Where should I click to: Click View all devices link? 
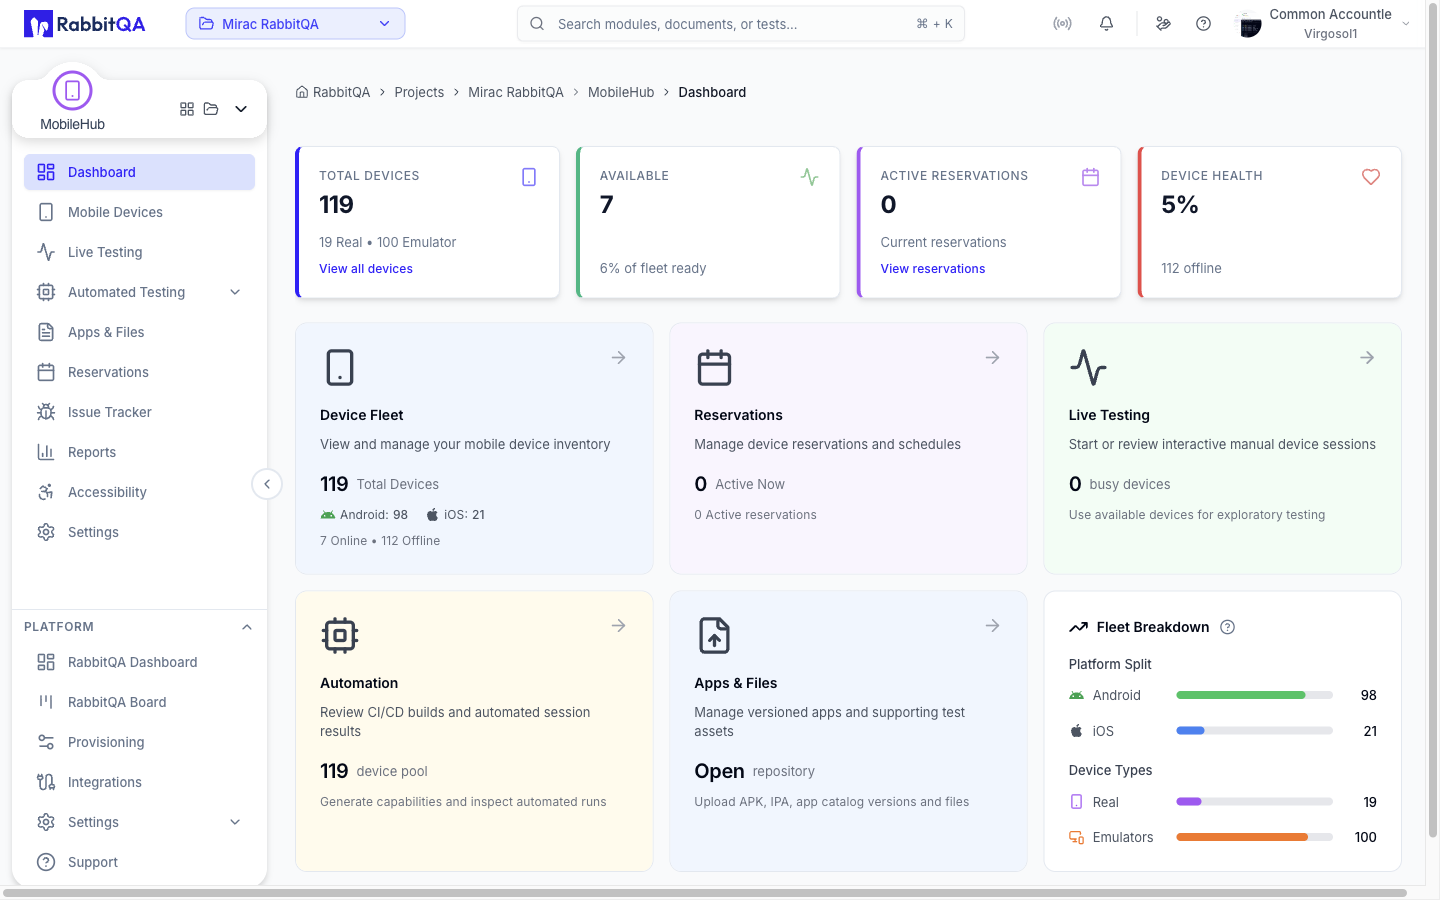click(366, 269)
